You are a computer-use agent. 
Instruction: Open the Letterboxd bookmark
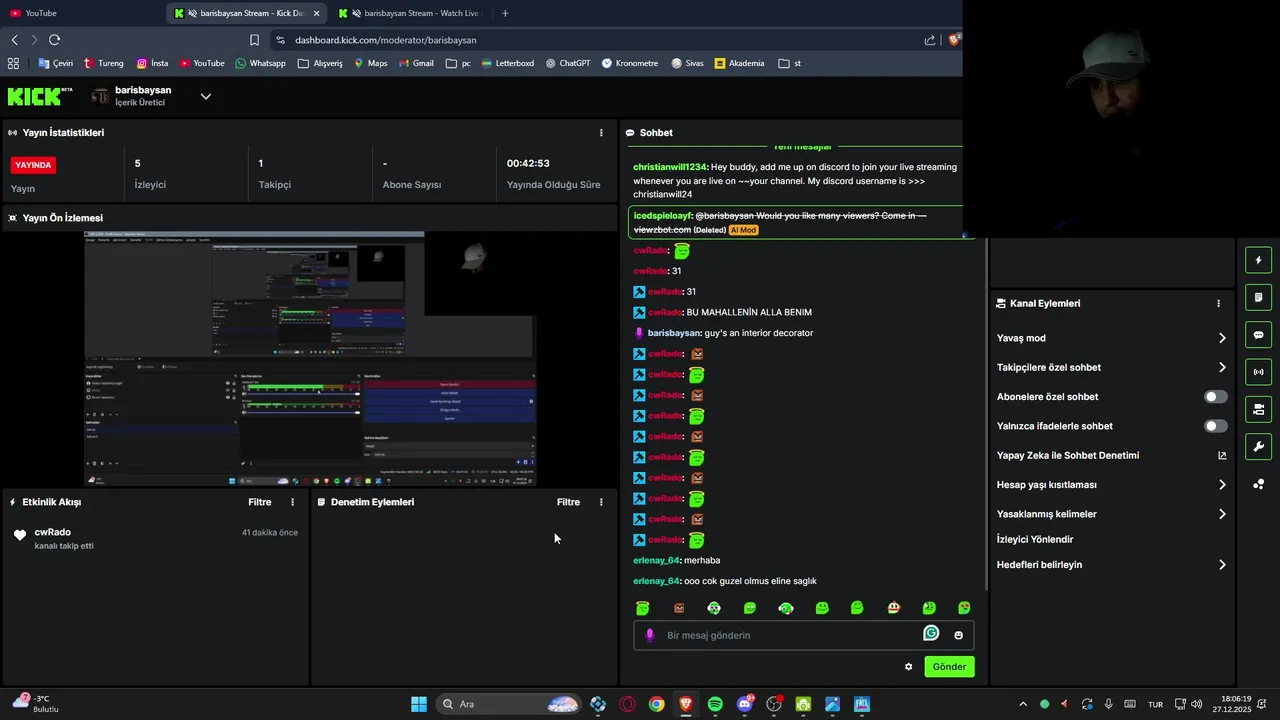pos(508,63)
